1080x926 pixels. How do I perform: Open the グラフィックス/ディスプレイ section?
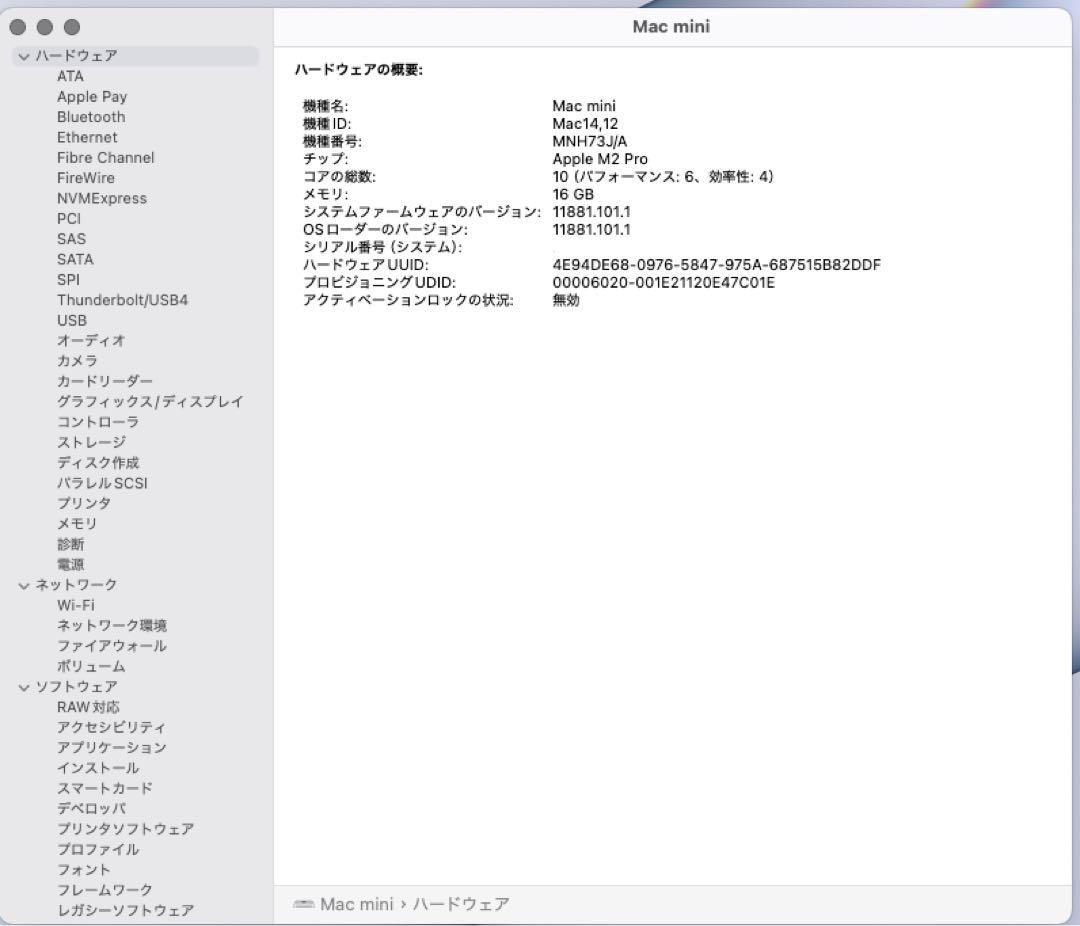point(149,401)
